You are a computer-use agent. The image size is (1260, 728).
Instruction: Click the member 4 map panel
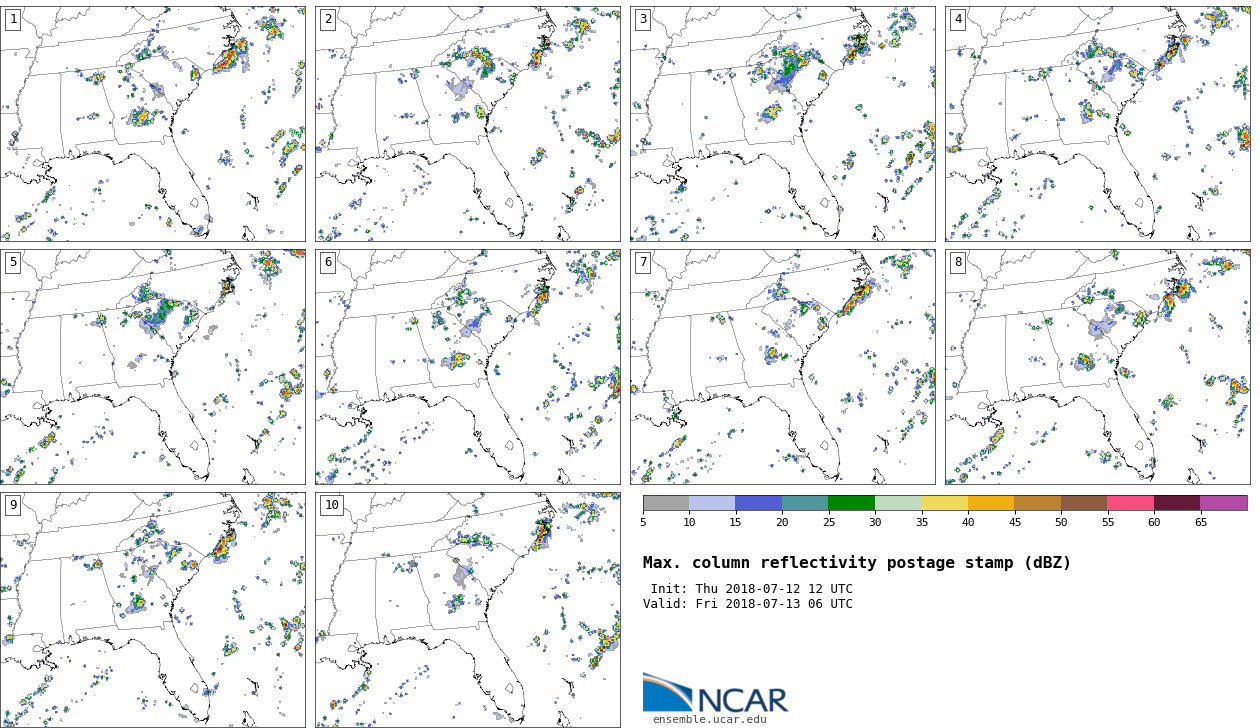tap(1097, 124)
